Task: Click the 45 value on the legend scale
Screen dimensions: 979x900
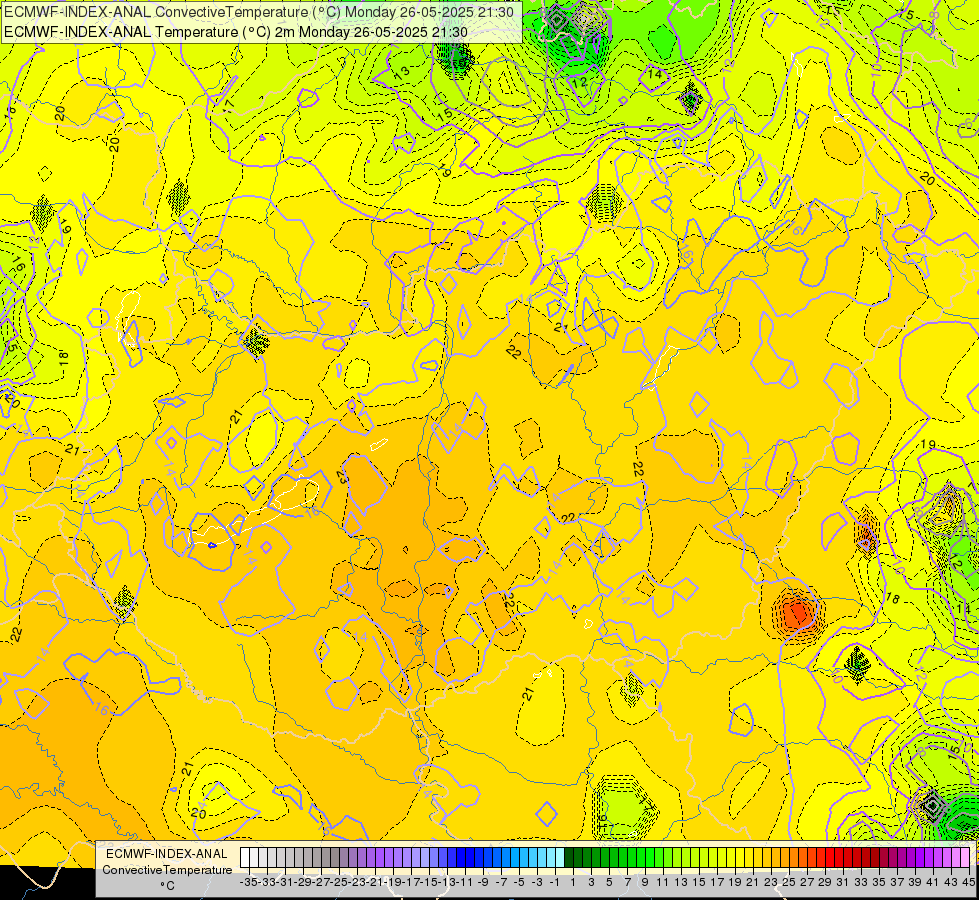Action: (968, 883)
